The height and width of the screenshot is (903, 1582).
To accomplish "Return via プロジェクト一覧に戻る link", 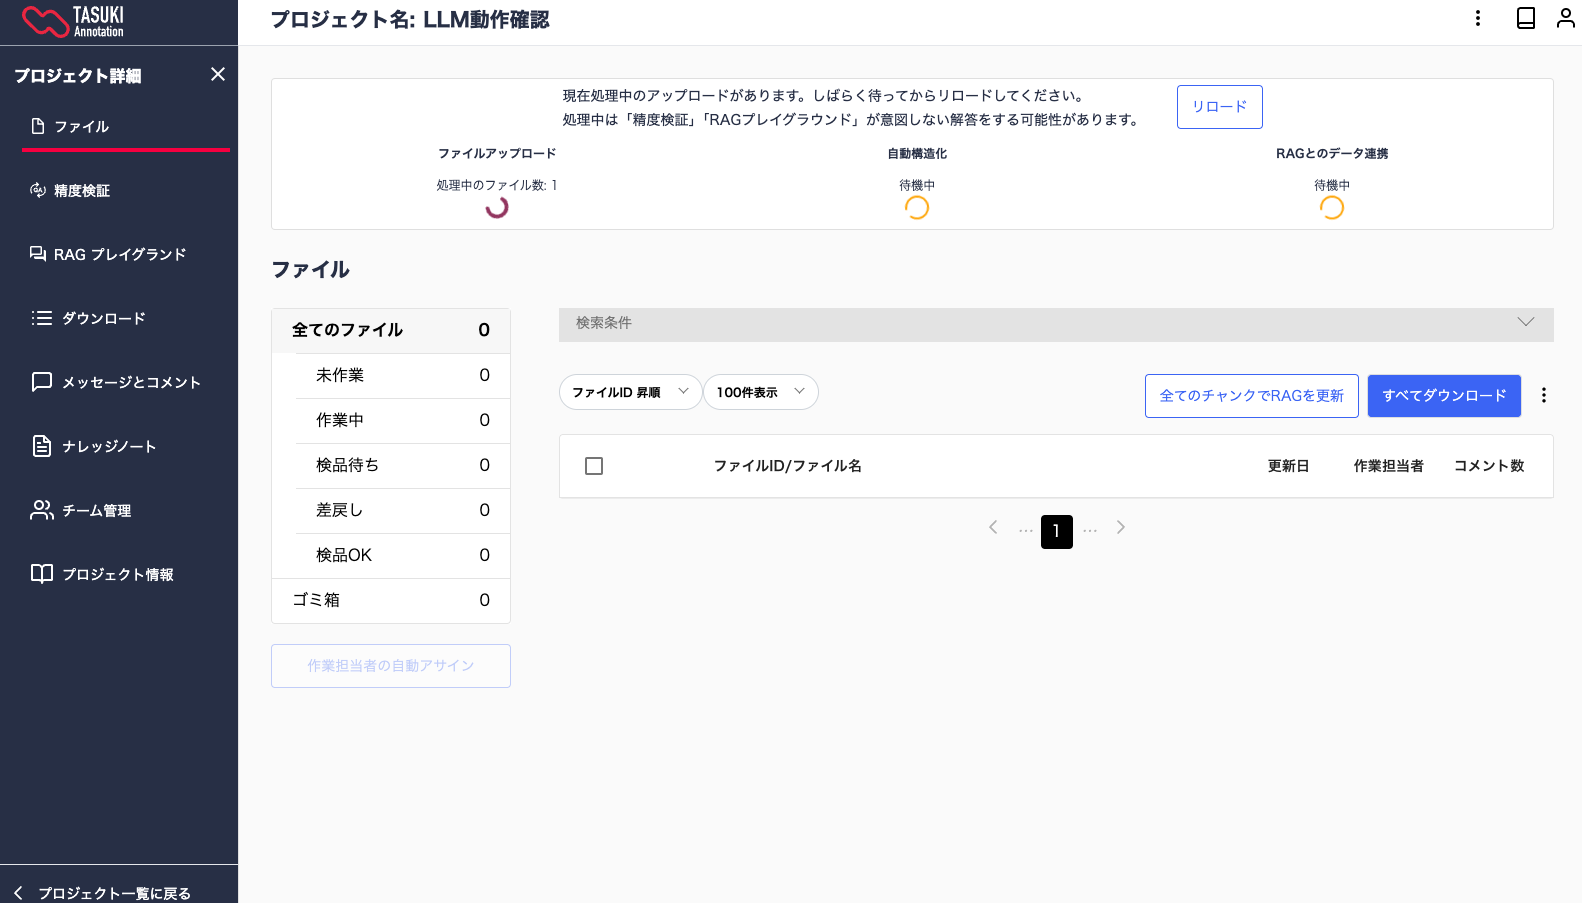I will pyautogui.click(x=113, y=893).
